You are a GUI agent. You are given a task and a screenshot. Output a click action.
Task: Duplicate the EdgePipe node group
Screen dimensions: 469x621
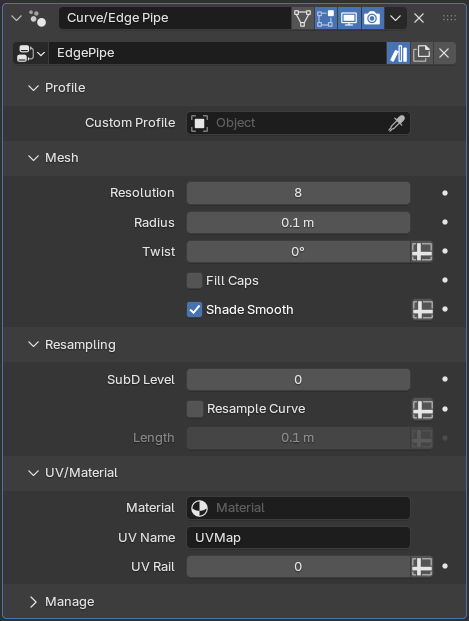click(x=421, y=53)
